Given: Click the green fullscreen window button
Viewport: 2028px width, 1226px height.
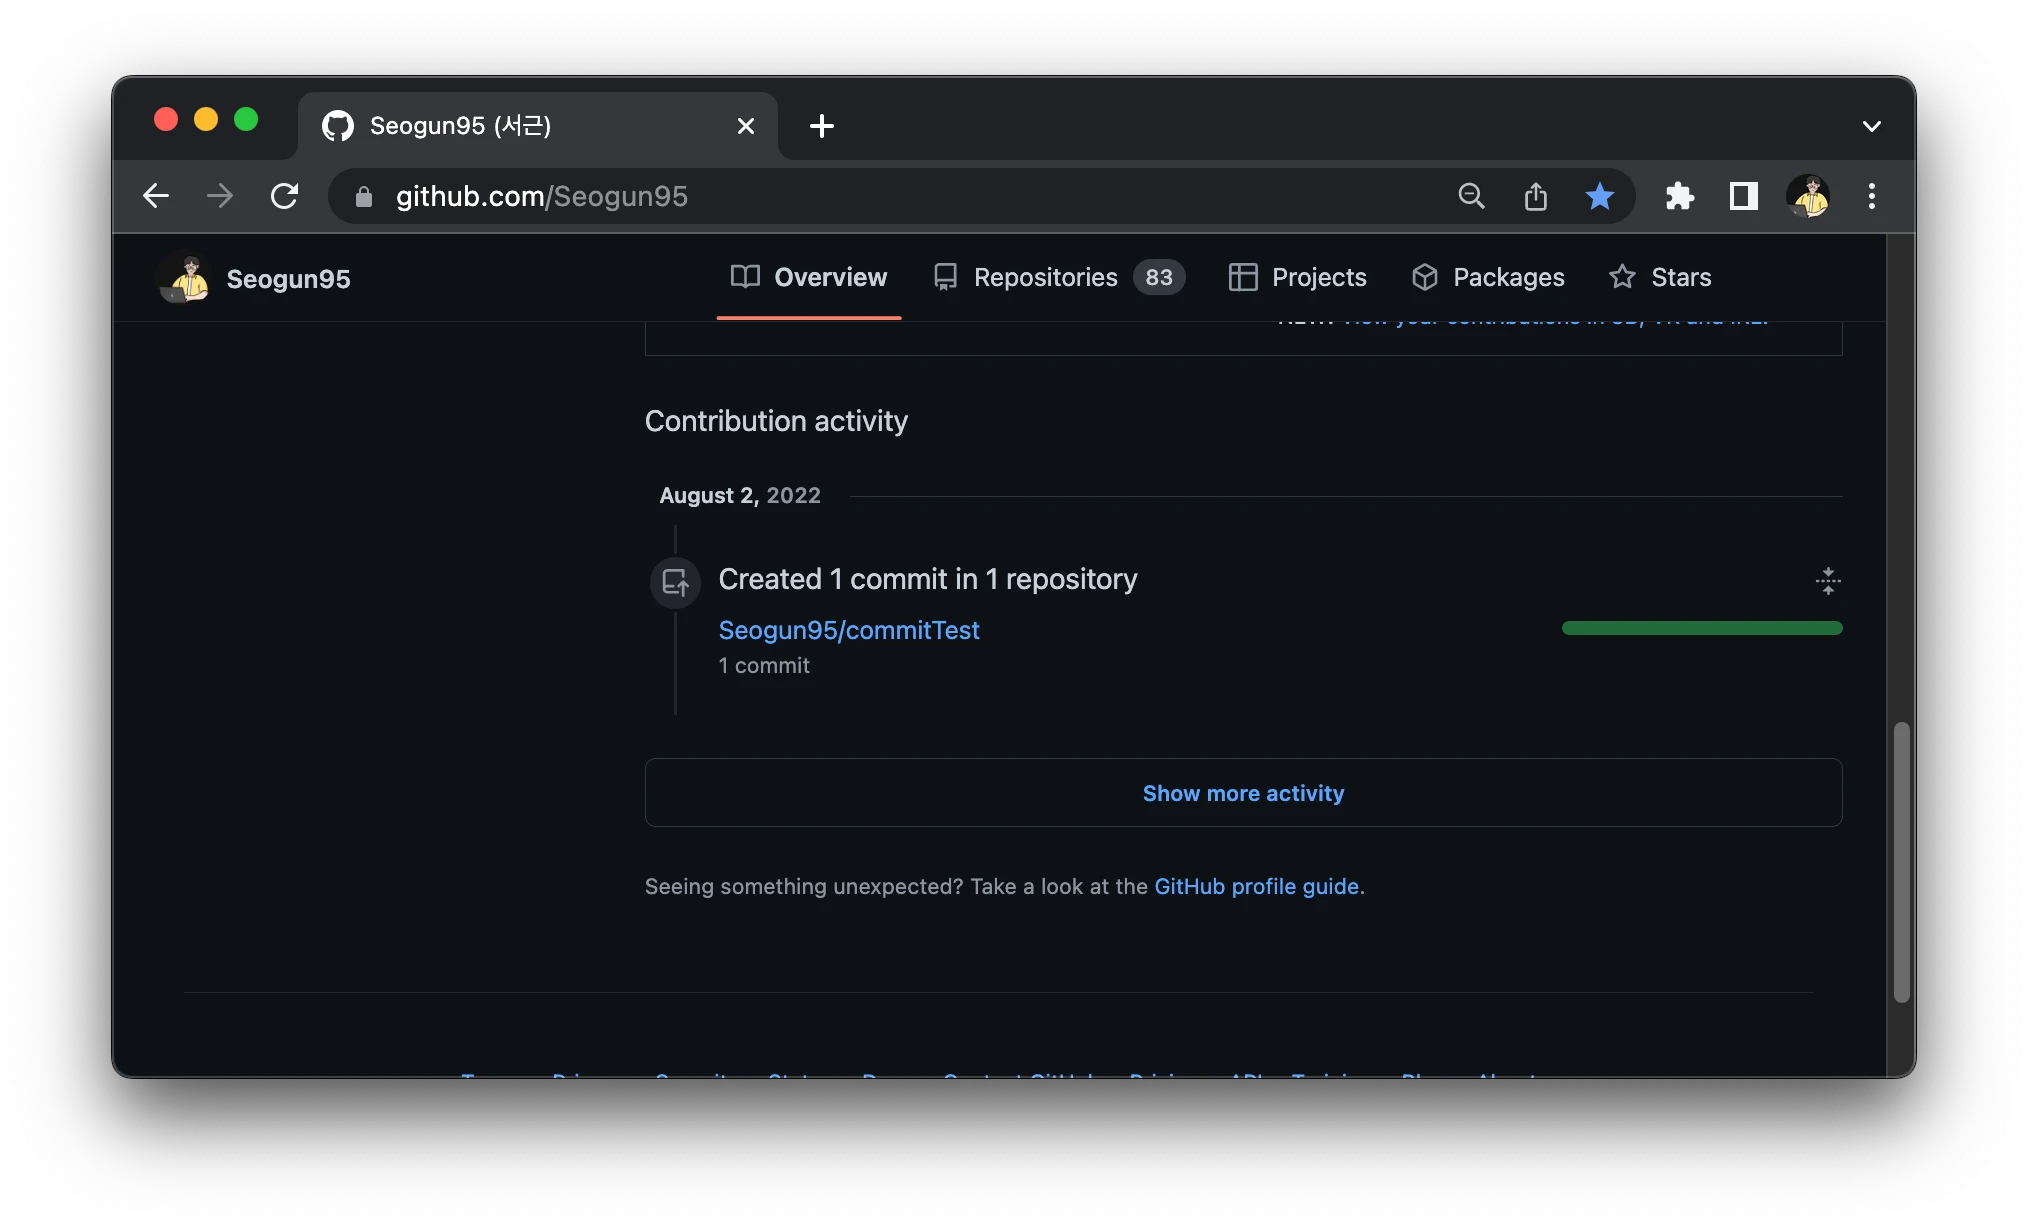Looking at the screenshot, I should pos(246,120).
